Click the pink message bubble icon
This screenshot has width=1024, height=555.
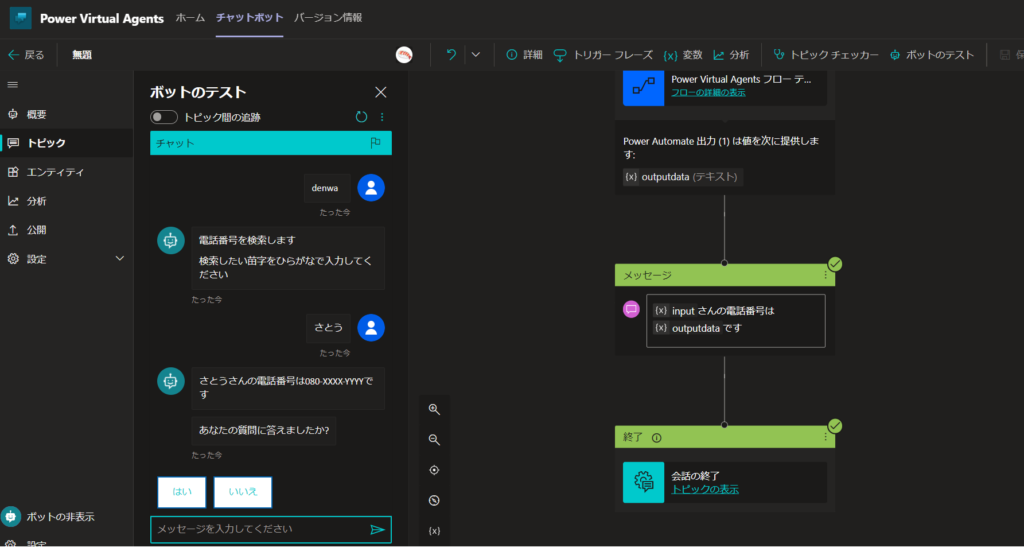tap(631, 309)
